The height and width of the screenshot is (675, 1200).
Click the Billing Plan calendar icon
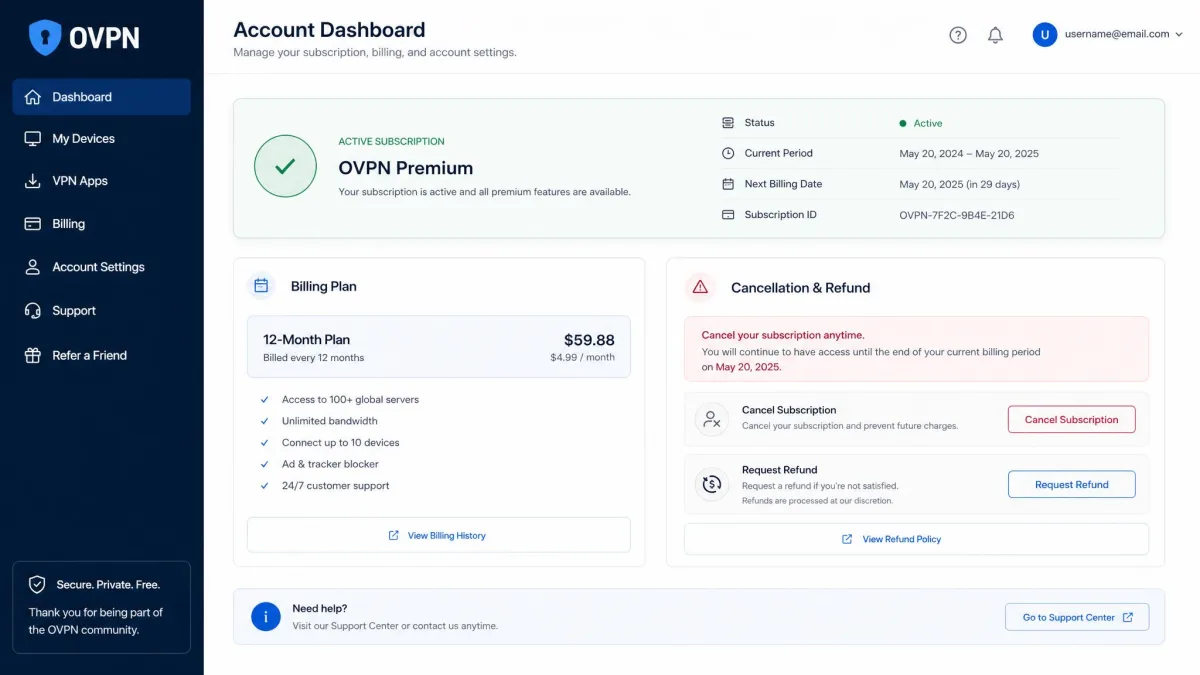pyautogui.click(x=261, y=286)
